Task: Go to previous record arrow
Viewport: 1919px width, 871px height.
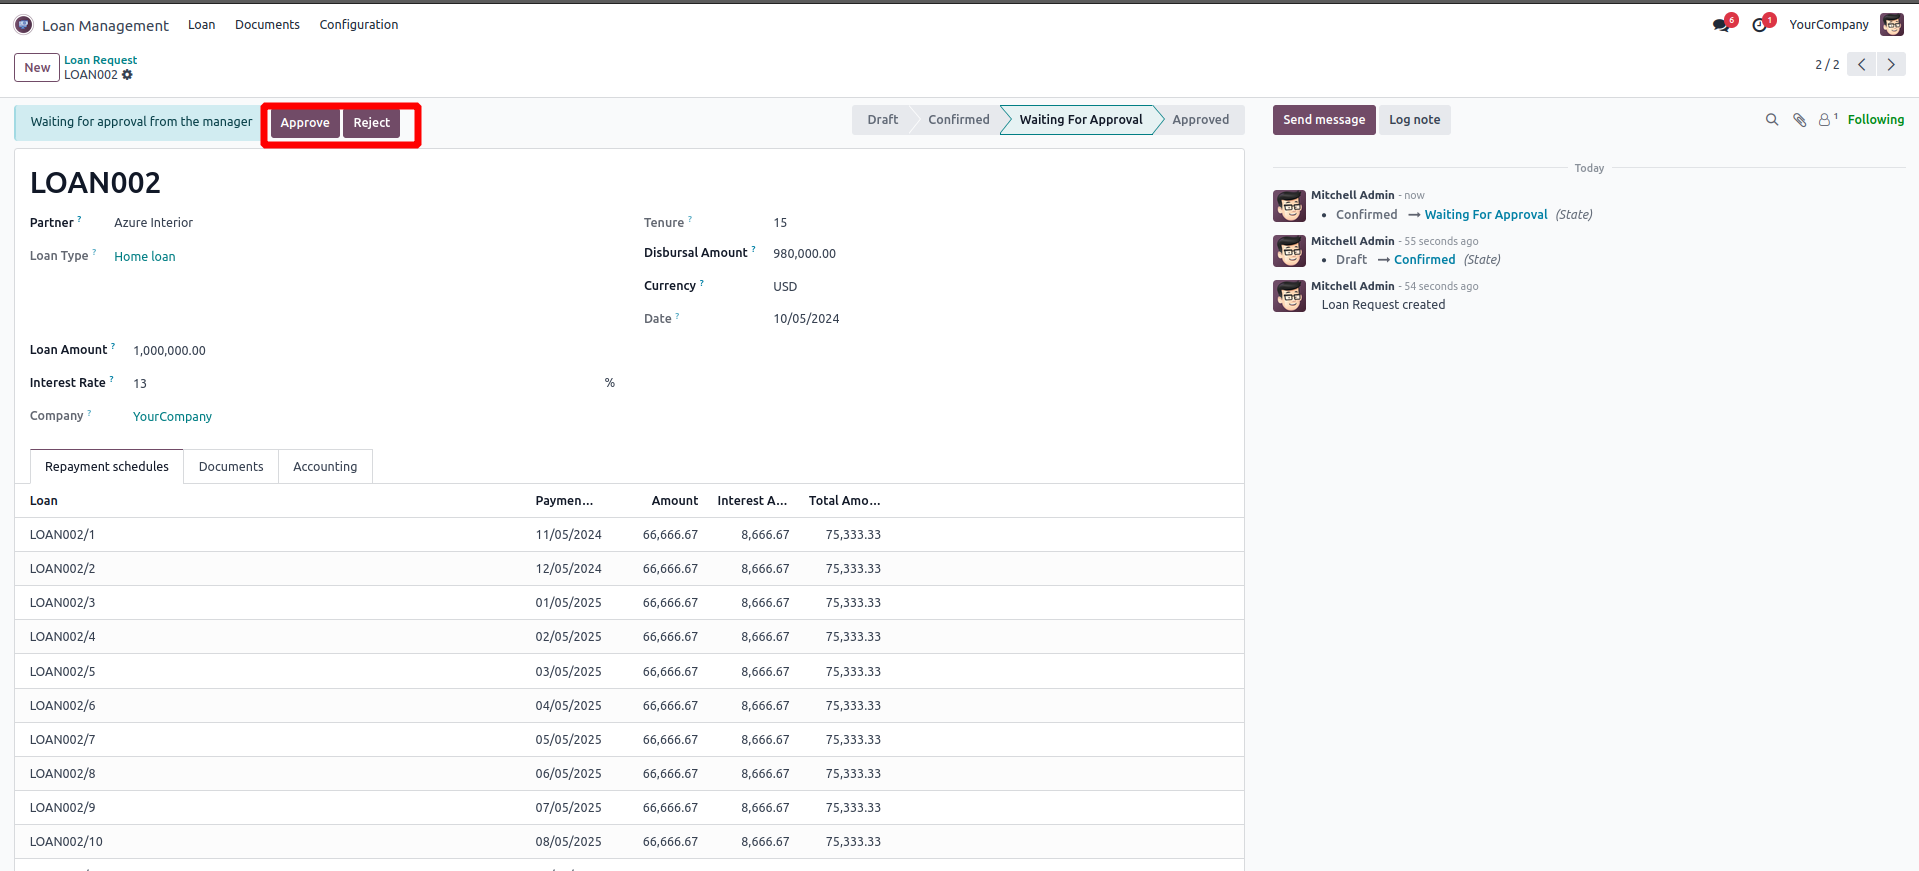Action: point(1861,64)
